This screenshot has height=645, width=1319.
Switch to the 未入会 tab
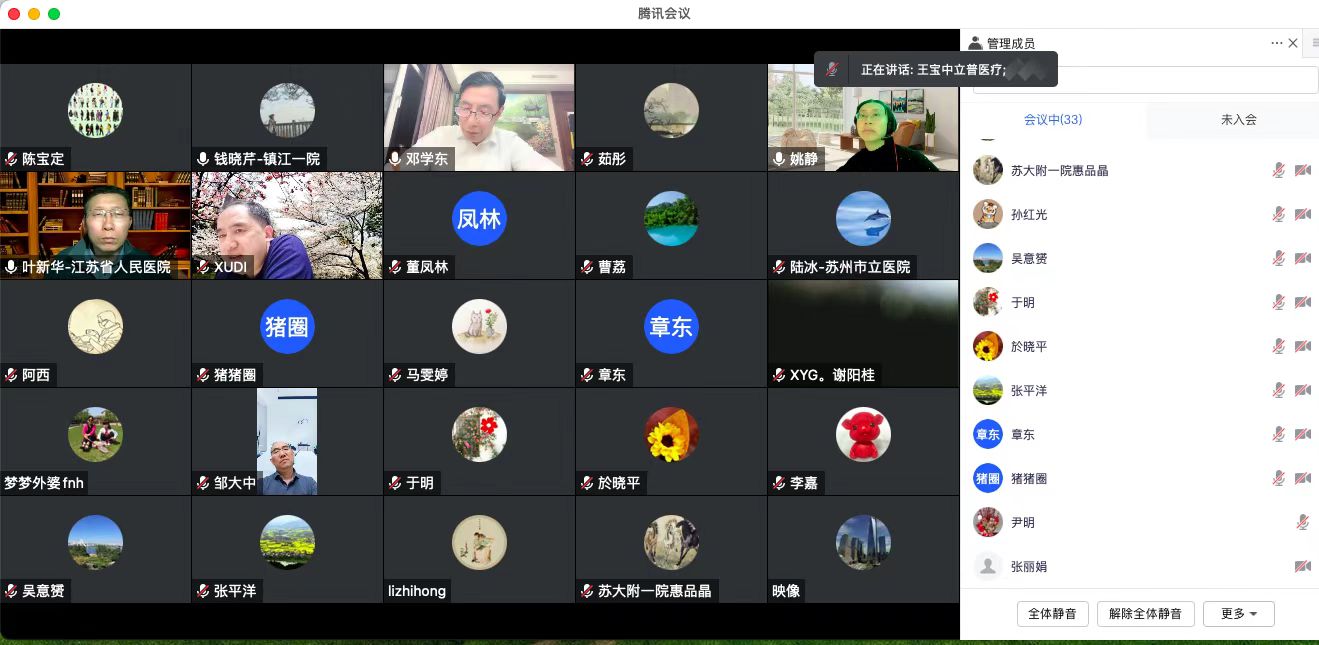[1238, 119]
